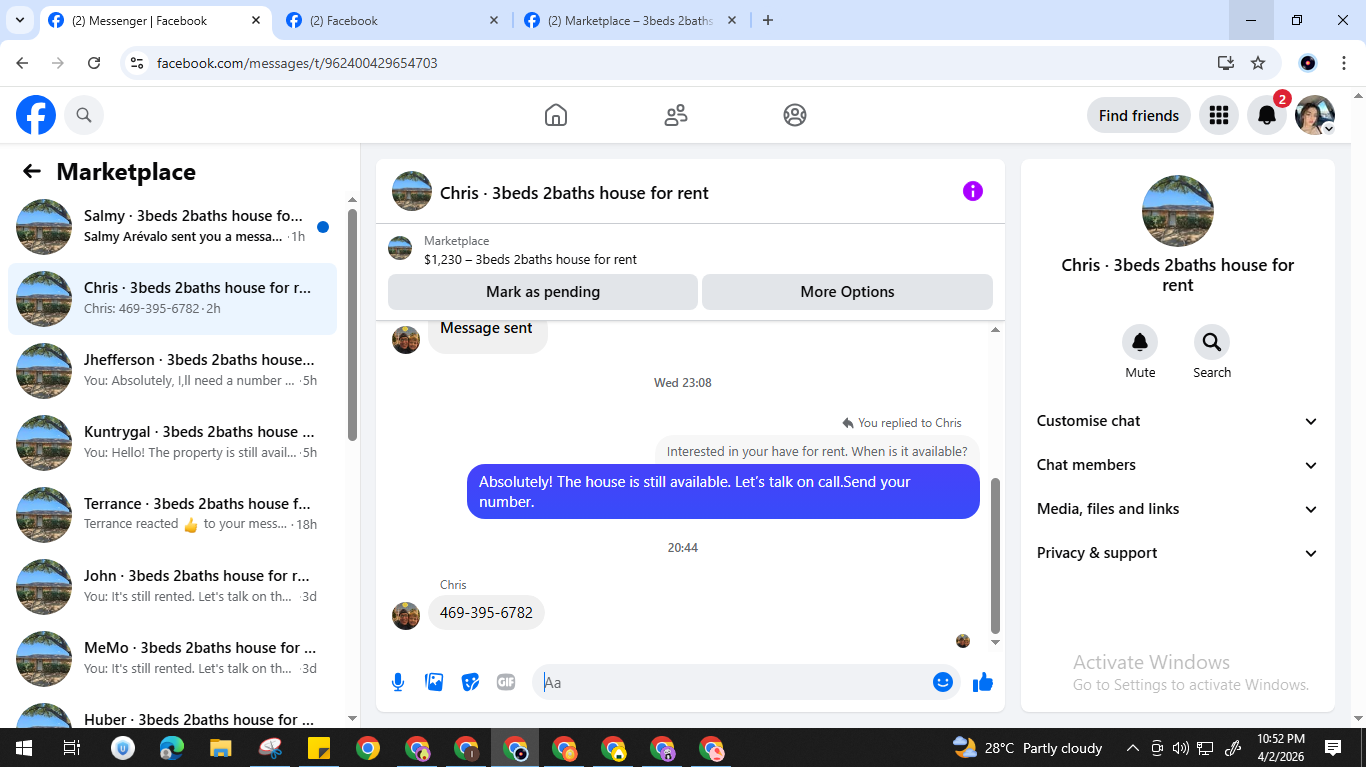The width and height of the screenshot is (1366, 767).
Task: Open the account profile picture menu
Action: 1315,115
